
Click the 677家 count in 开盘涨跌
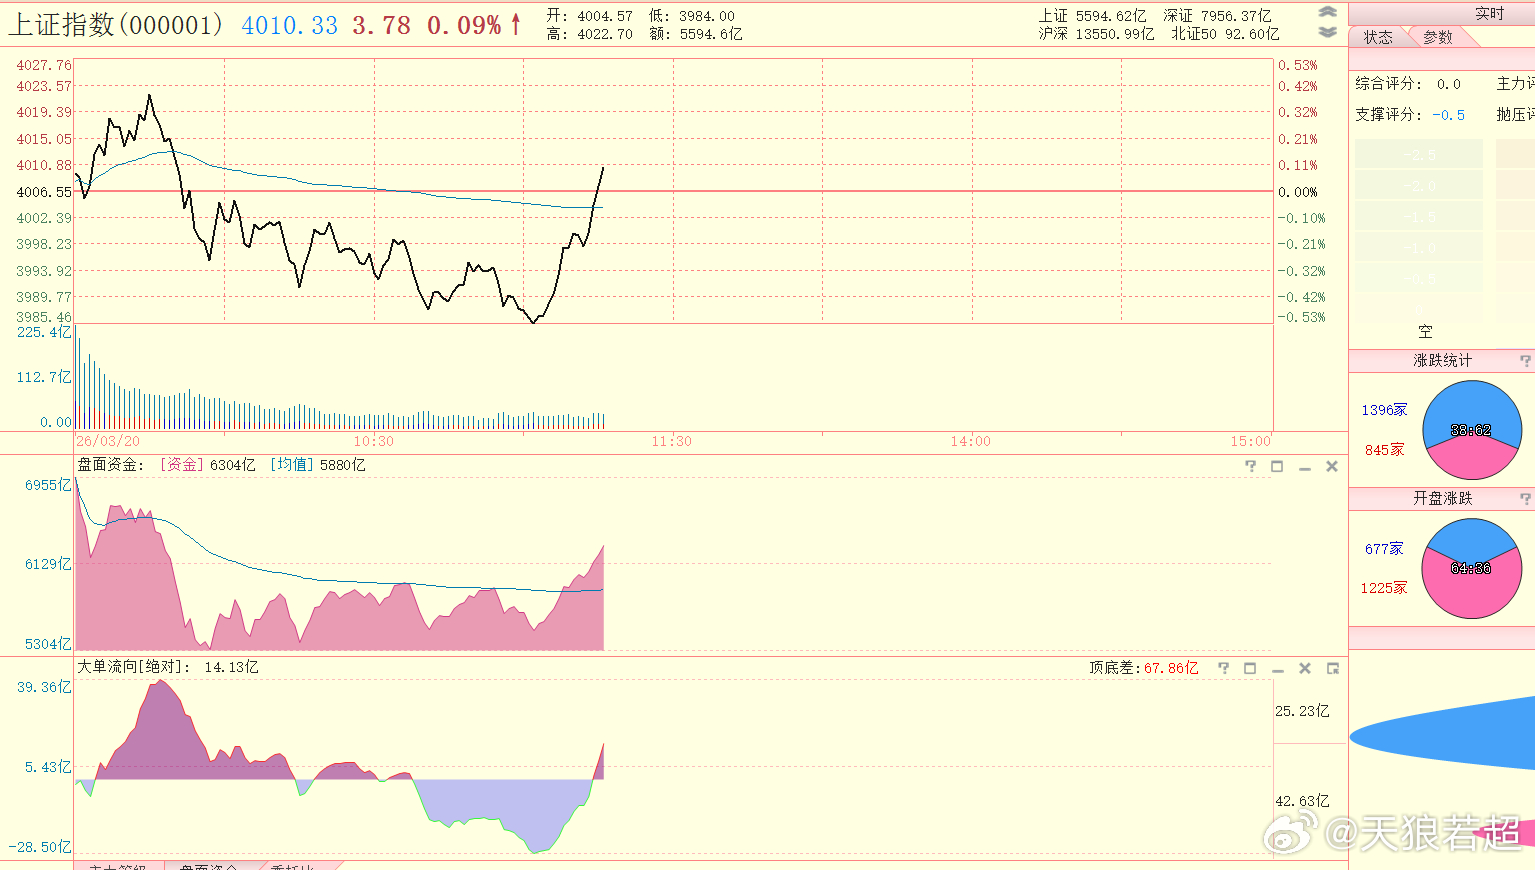pyautogui.click(x=1385, y=549)
